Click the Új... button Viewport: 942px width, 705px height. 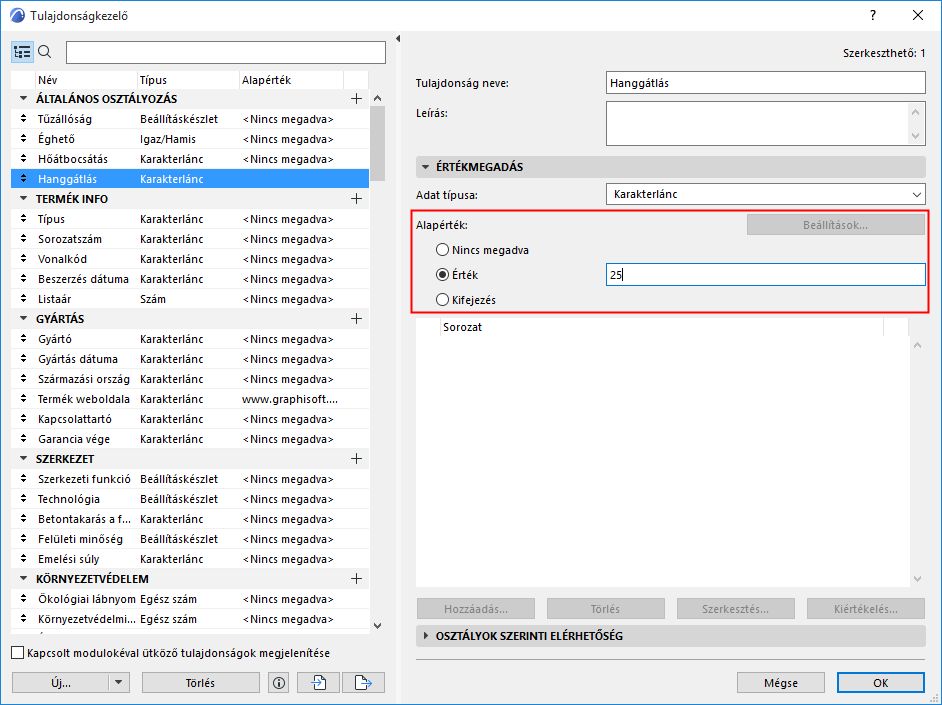click(61, 683)
